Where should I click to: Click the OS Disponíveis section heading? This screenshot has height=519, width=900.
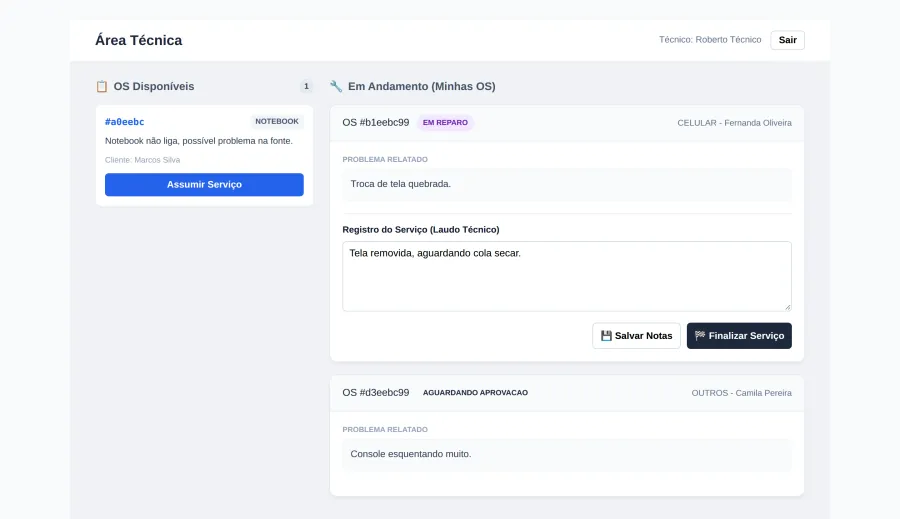coord(154,87)
